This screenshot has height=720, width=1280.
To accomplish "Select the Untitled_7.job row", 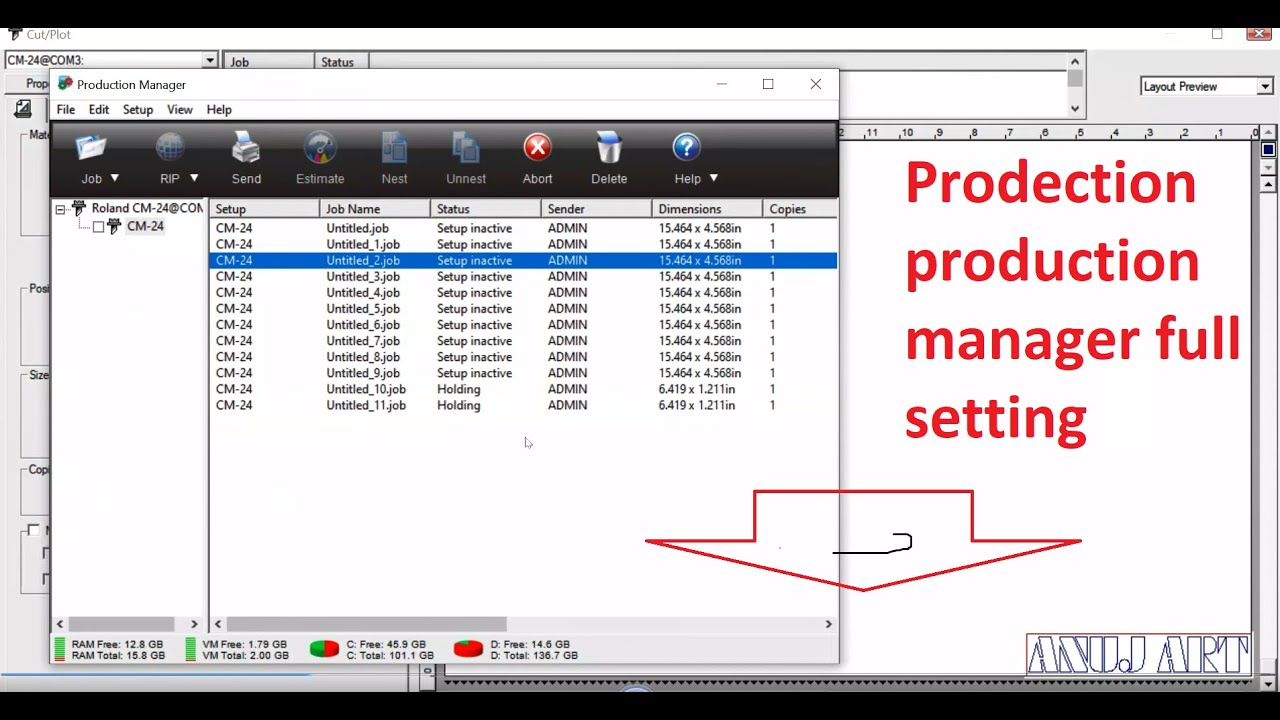I will pos(524,340).
